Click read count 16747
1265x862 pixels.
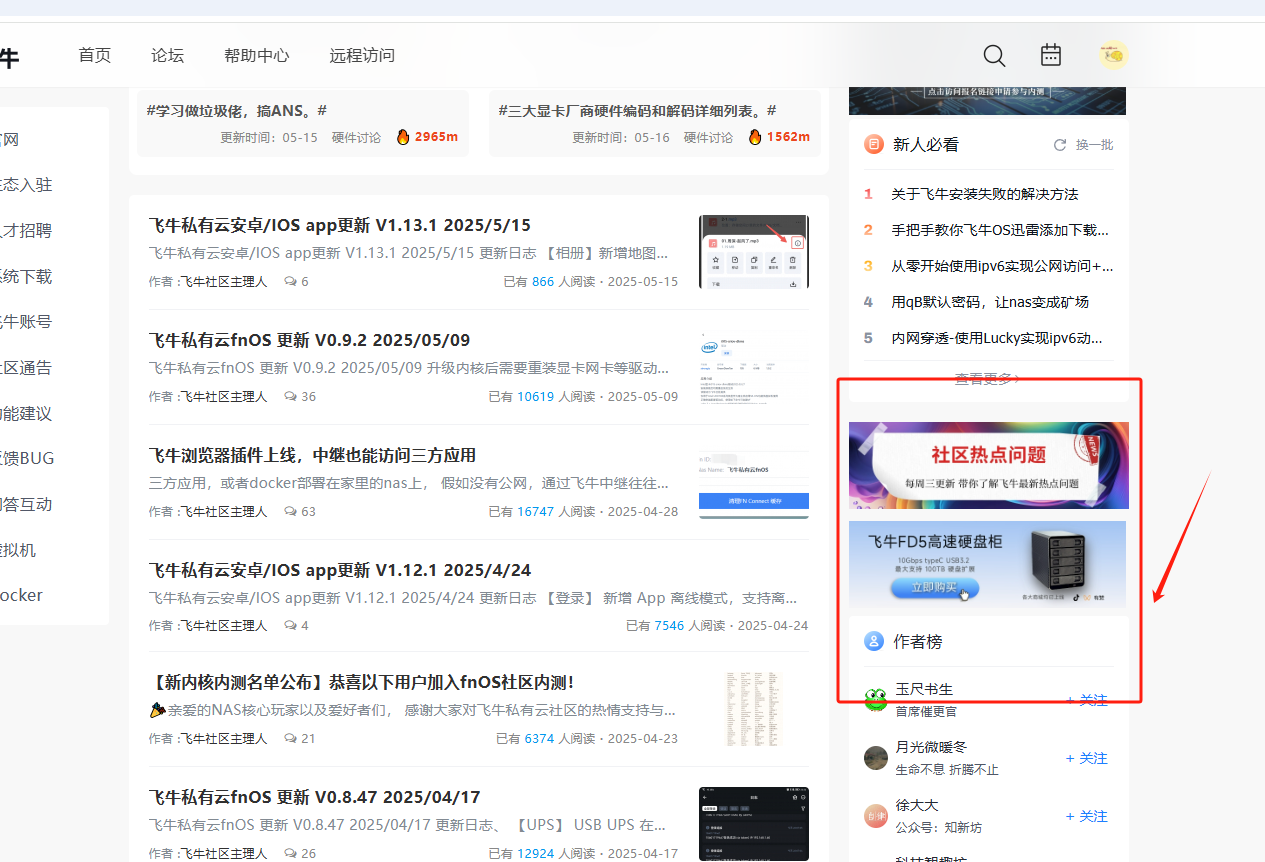[x=535, y=512]
